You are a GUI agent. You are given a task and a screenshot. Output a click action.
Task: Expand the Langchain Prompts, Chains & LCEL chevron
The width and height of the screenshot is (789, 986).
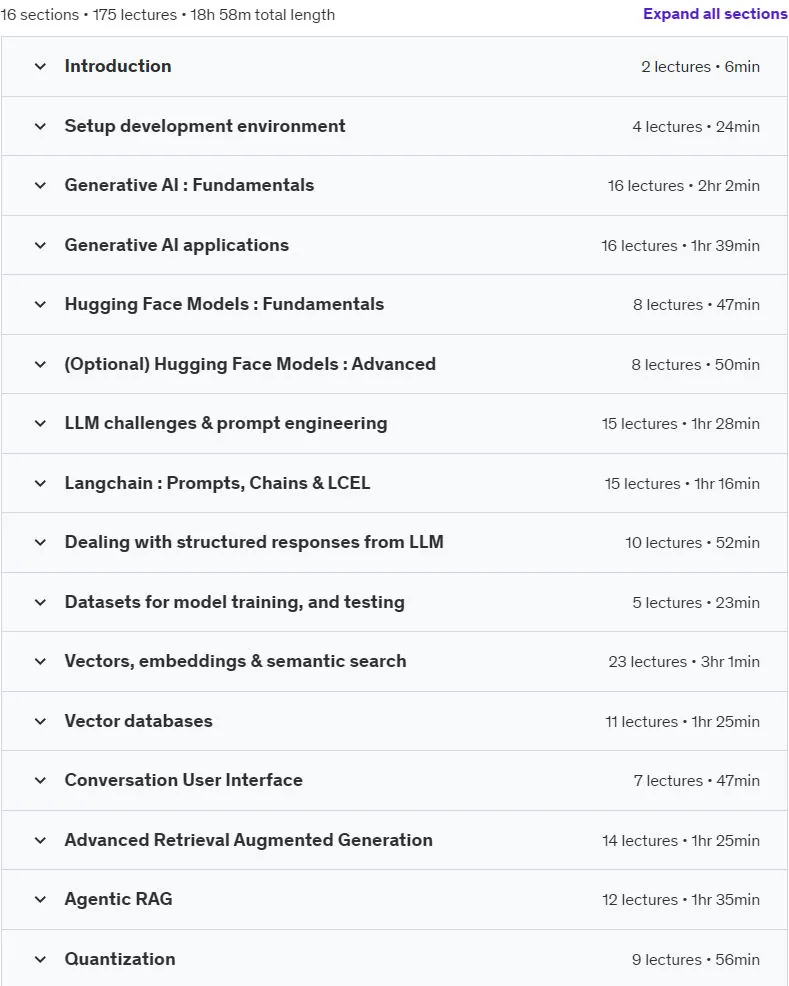click(40, 483)
